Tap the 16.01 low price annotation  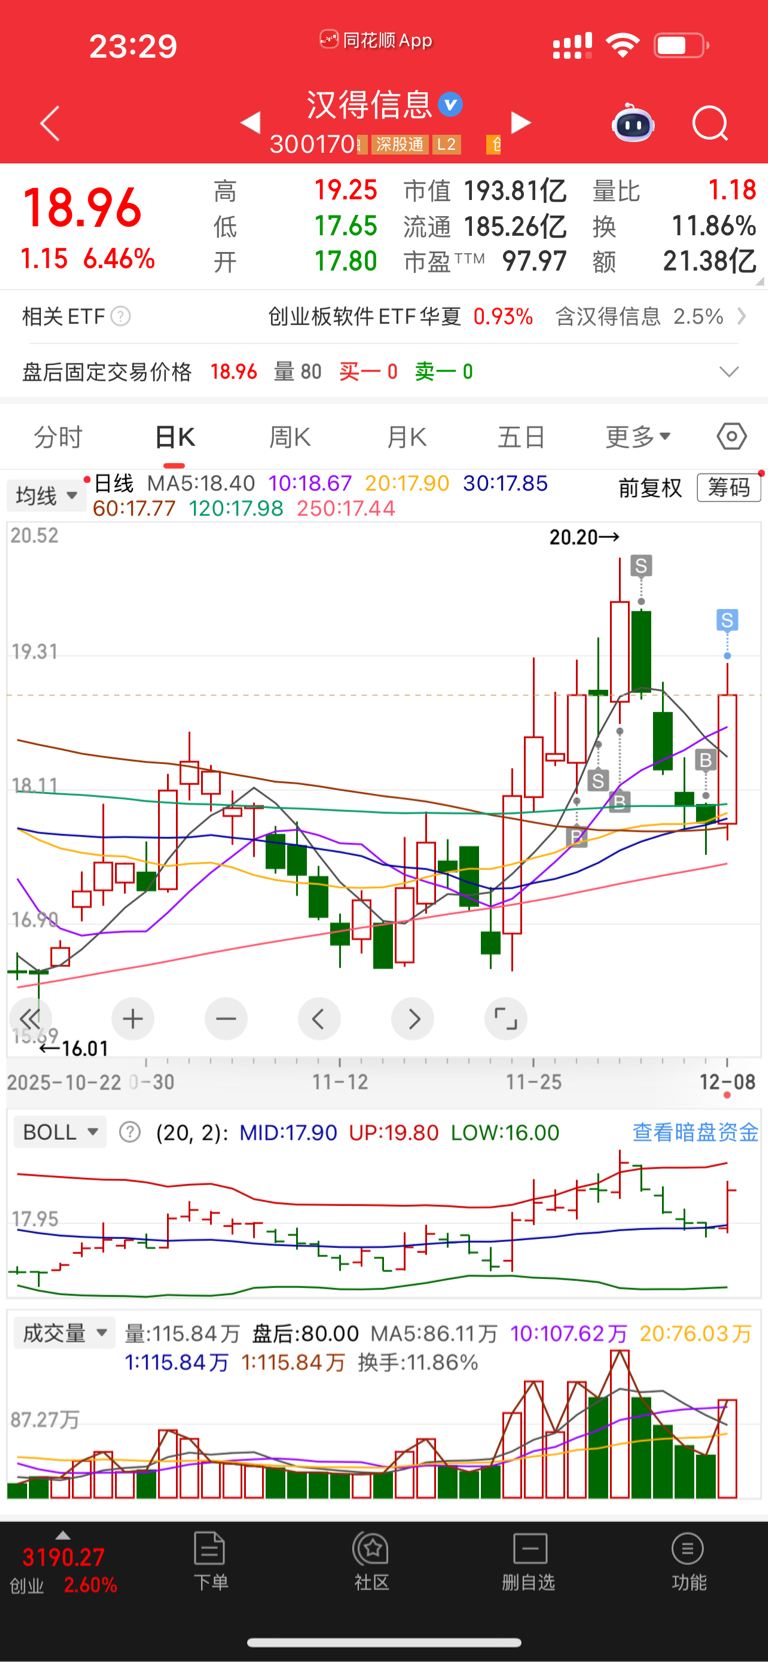[x=73, y=1048]
